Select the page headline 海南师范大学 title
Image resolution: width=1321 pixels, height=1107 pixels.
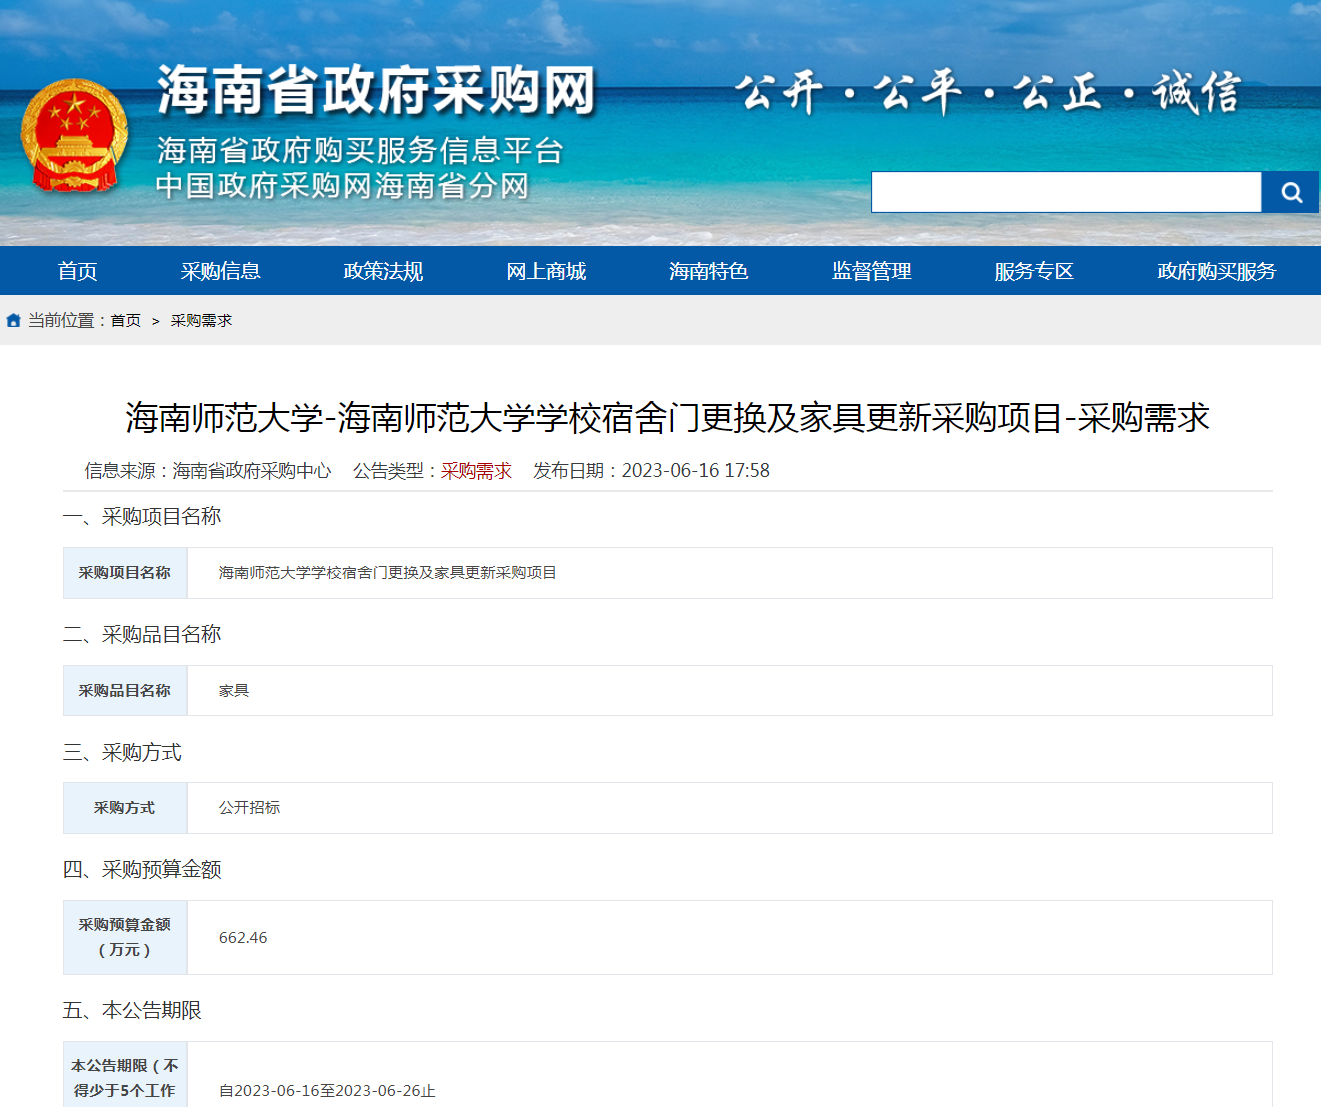click(668, 418)
